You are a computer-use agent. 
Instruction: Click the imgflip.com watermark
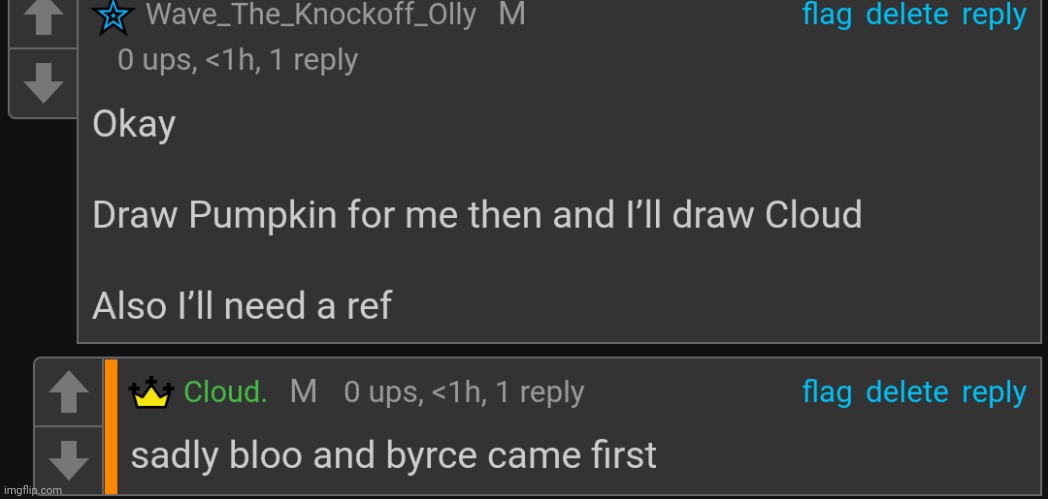[33, 490]
